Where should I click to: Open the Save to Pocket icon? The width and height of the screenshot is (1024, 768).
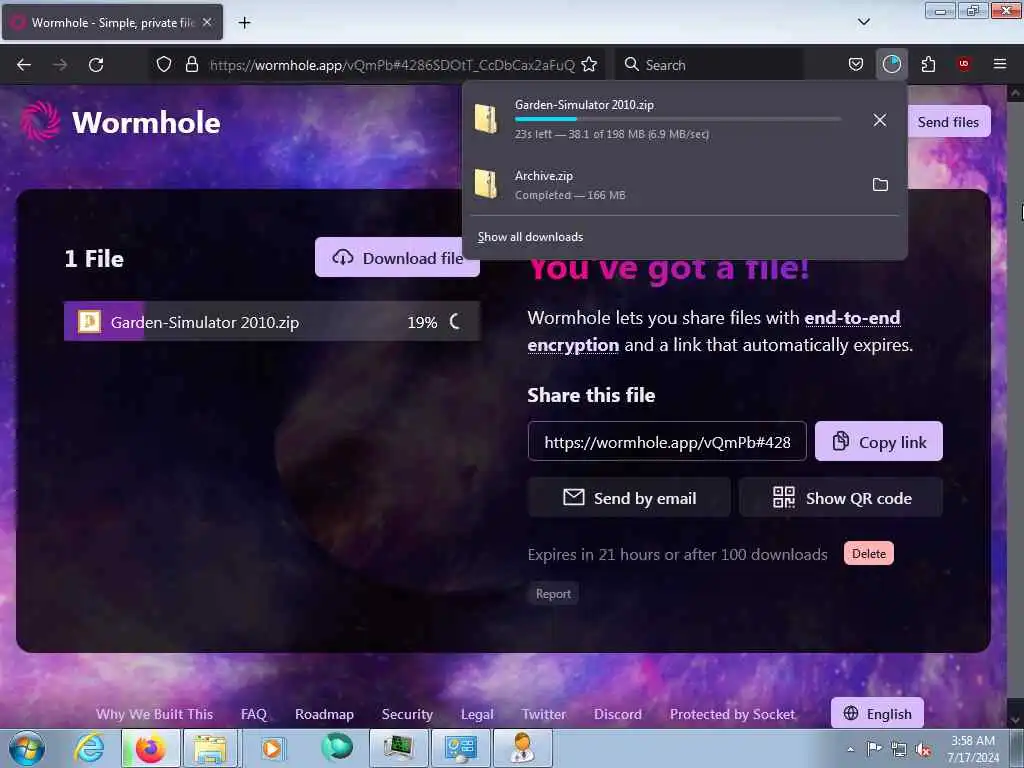(856, 65)
